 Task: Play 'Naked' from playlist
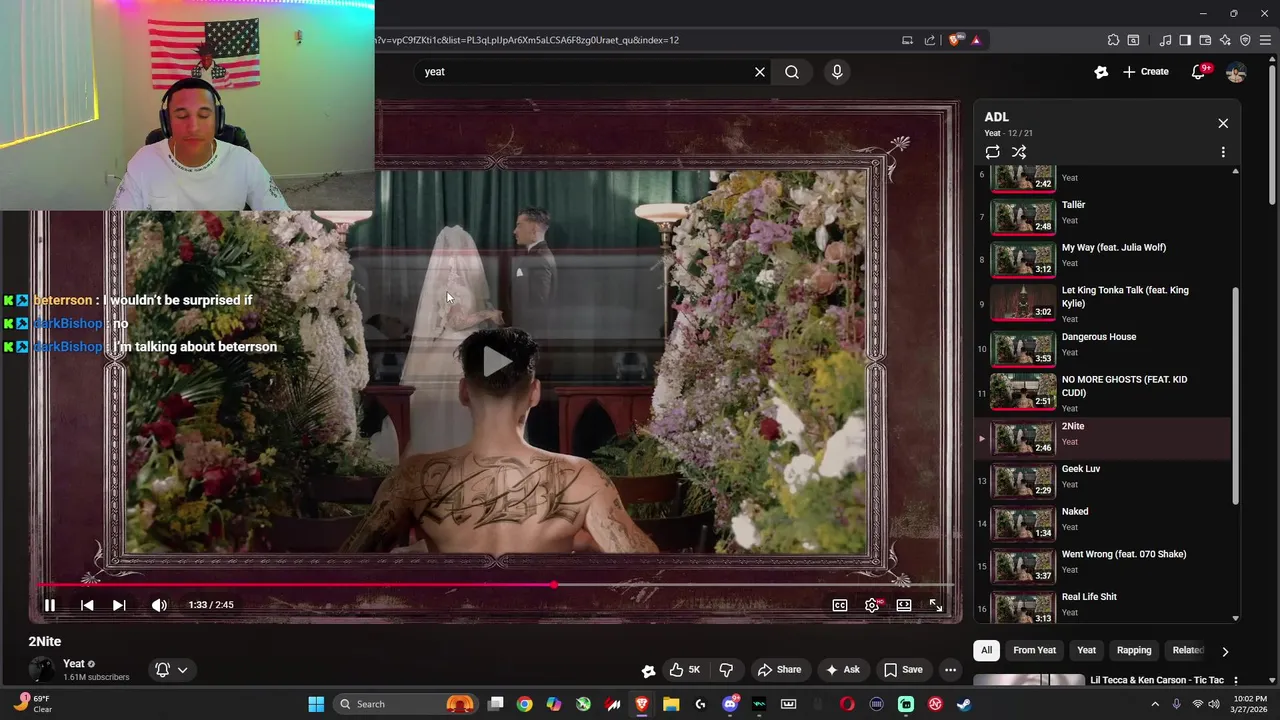click(1102, 523)
